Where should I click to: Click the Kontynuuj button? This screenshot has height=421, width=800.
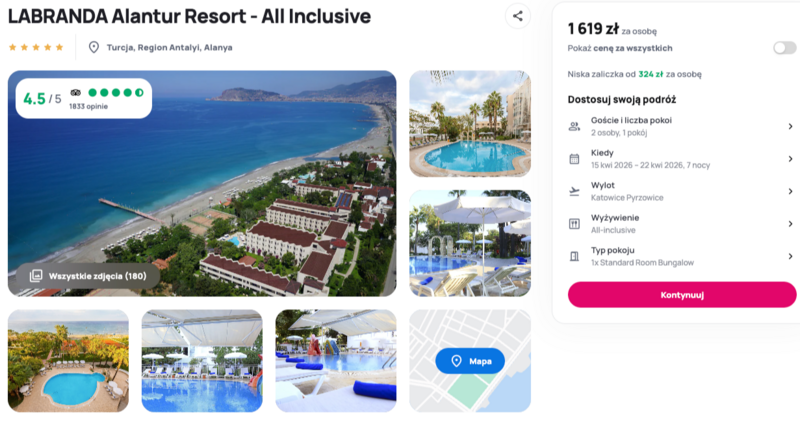(682, 294)
